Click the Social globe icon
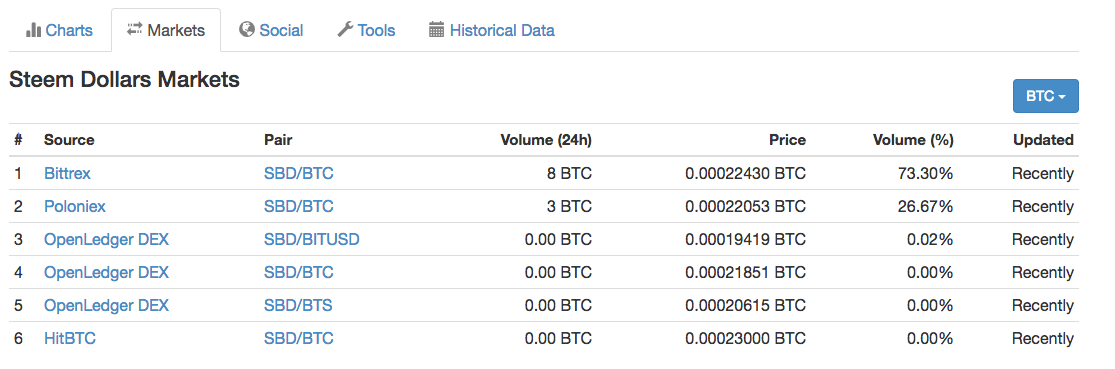1115x369 pixels. [247, 30]
